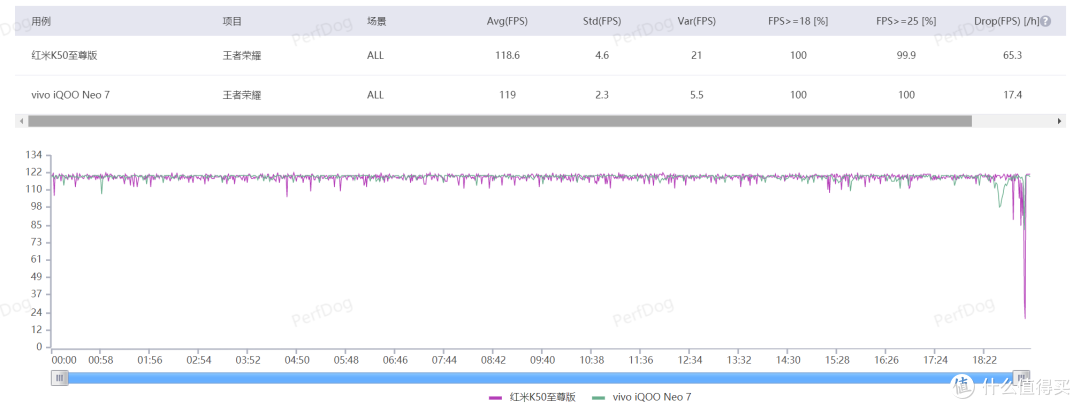Image resolution: width=1080 pixels, height=409 pixels.
Task: Toggle the 红米K50至尊版 legend series
Action: [x=532, y=397]
